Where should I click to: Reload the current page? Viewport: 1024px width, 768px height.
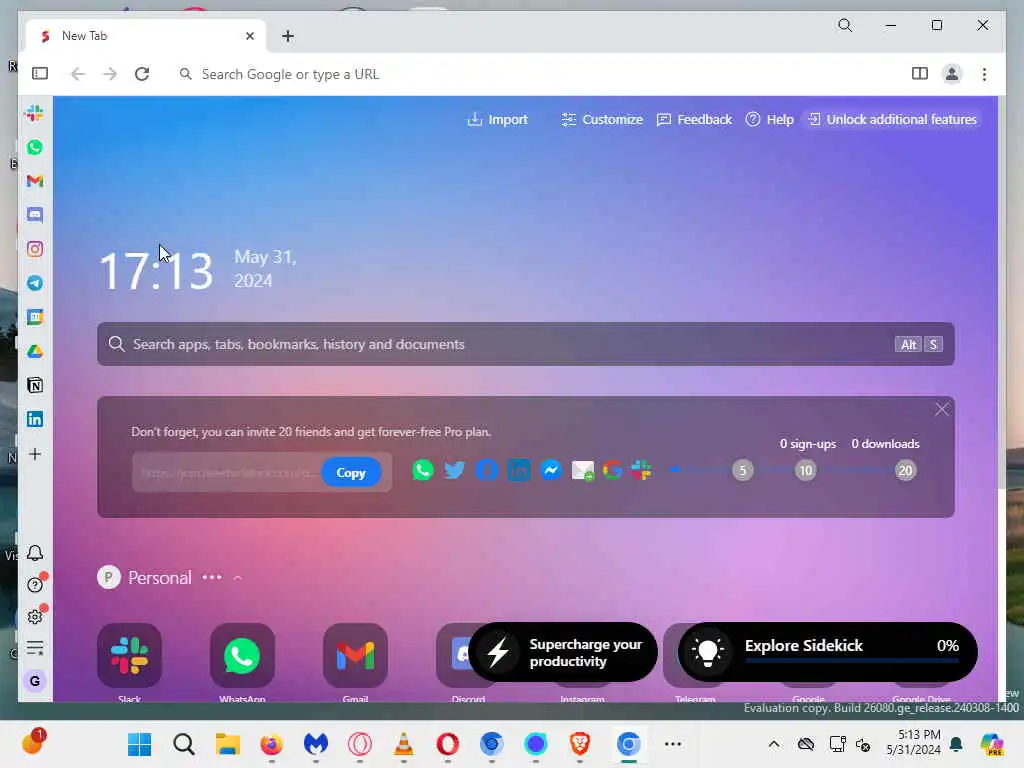(142, 74)
